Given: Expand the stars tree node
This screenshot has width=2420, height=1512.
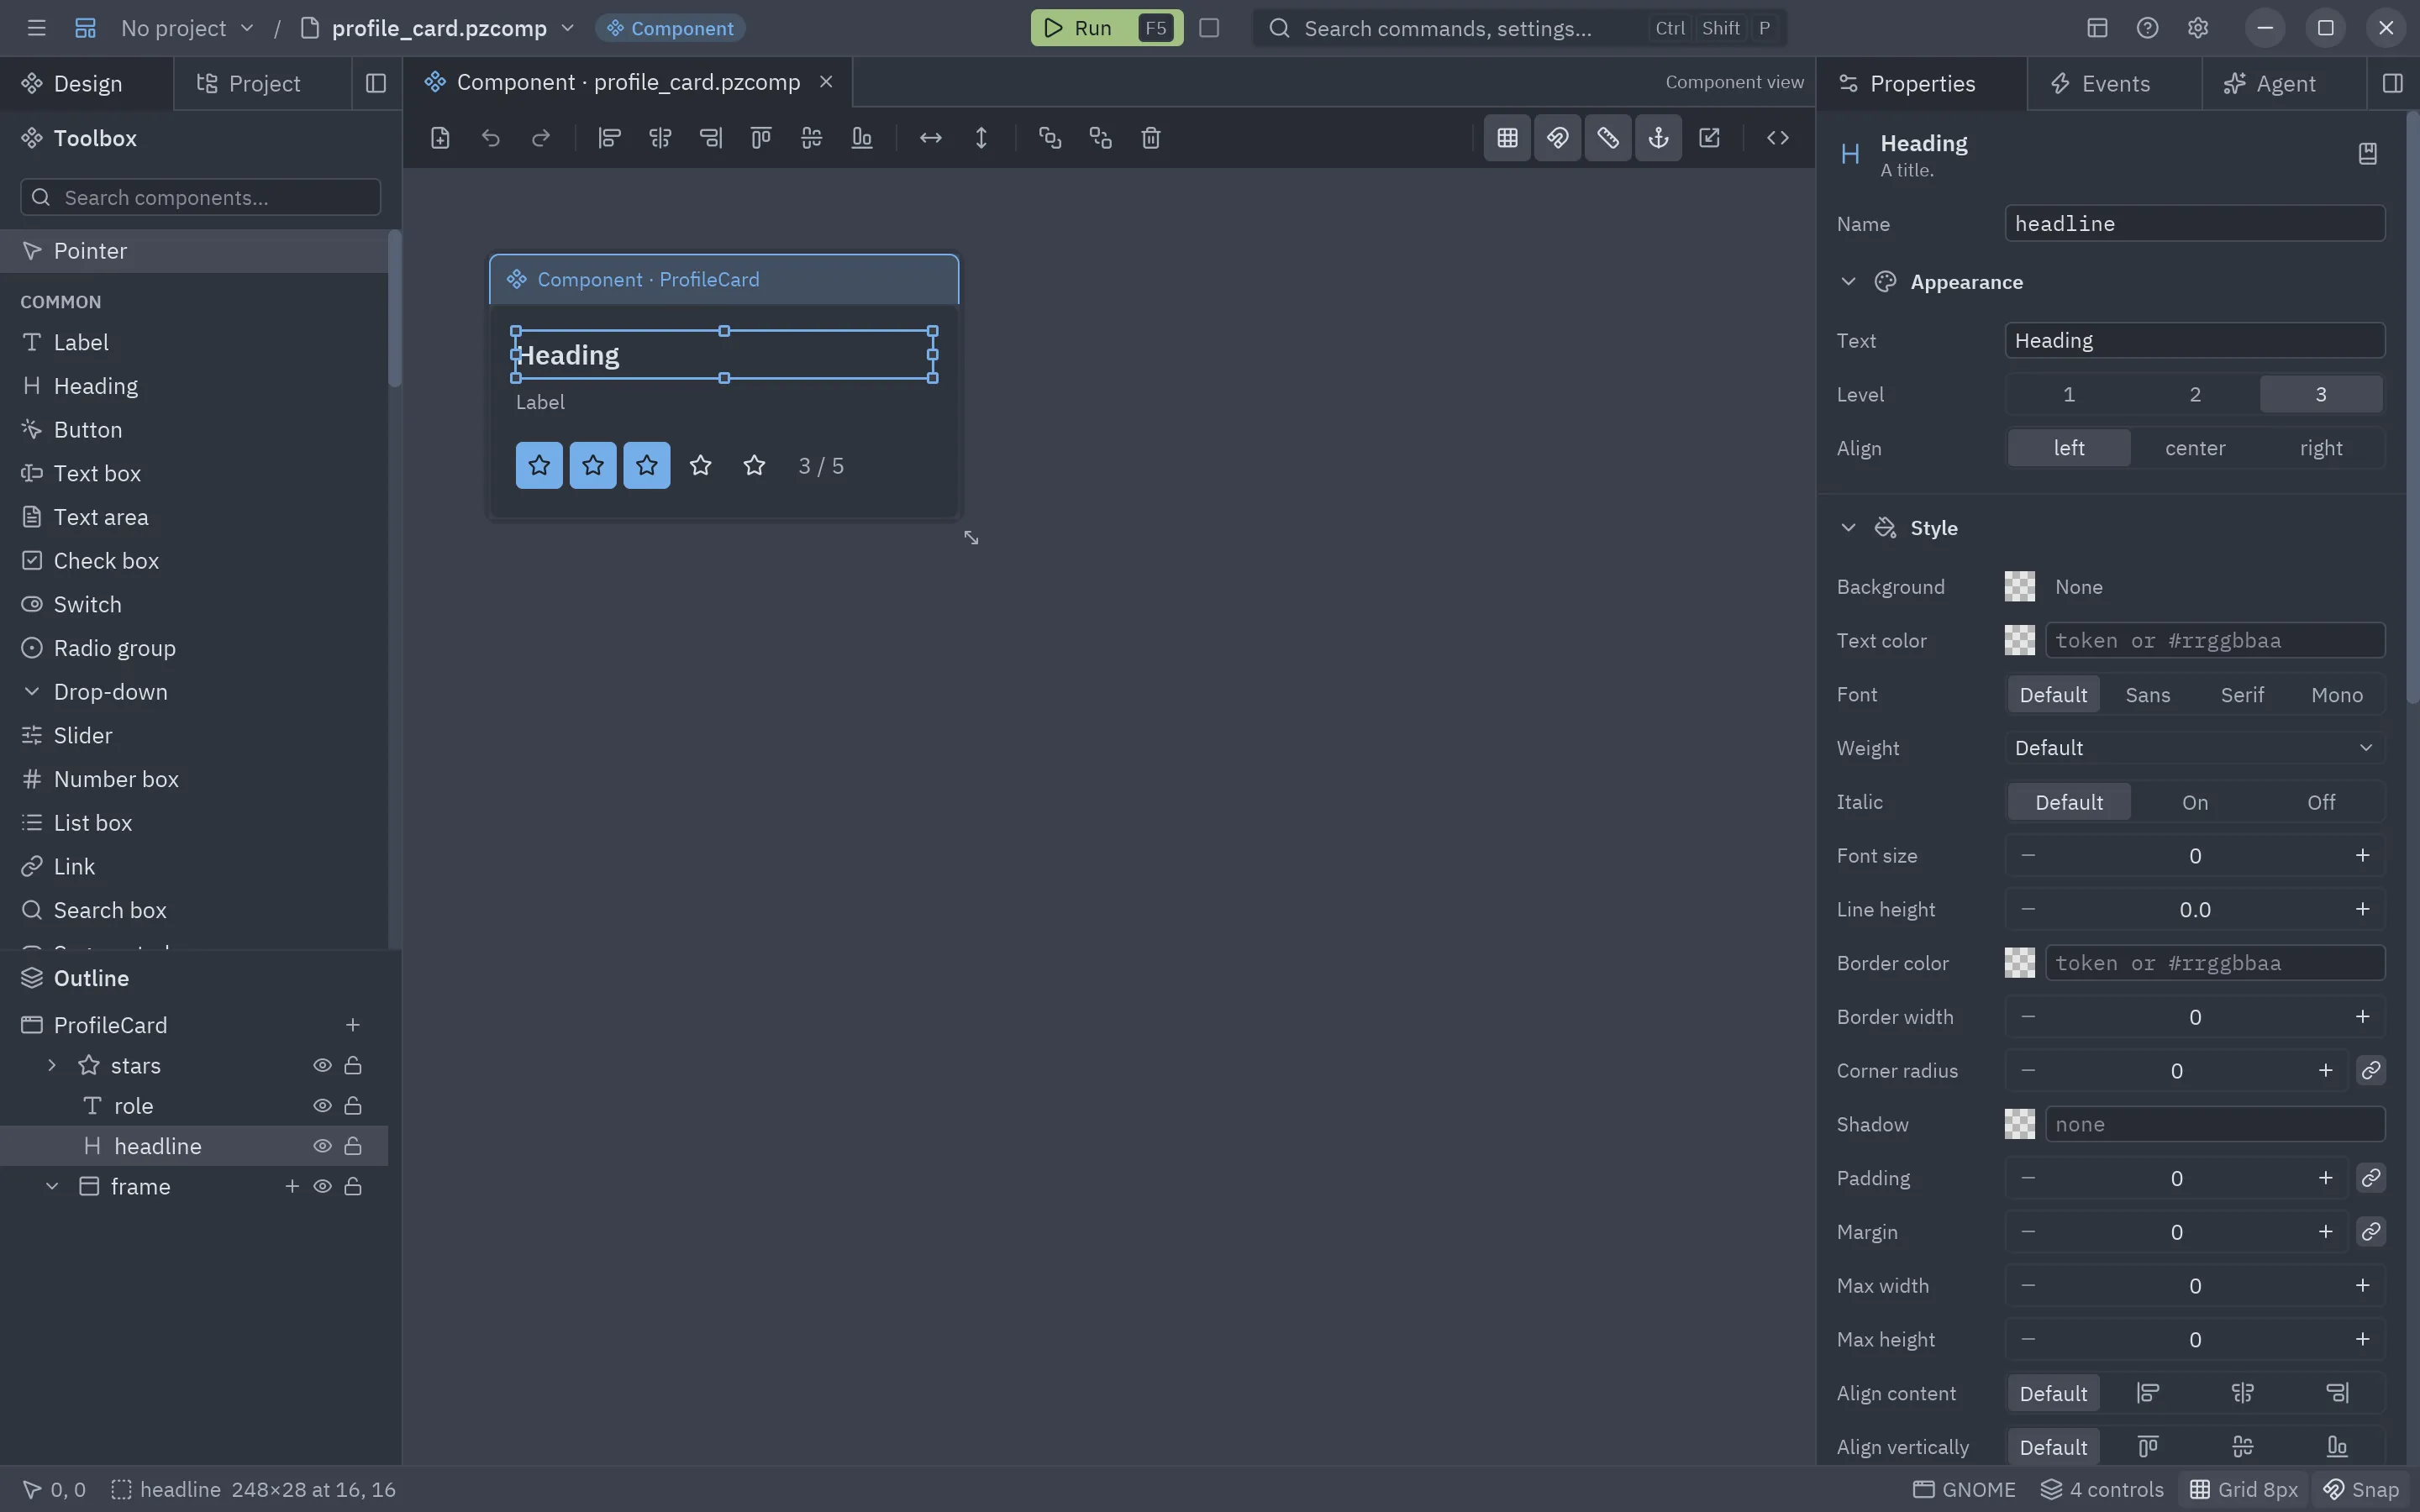Looking at the screenshot, I should tap(52, 1066).
